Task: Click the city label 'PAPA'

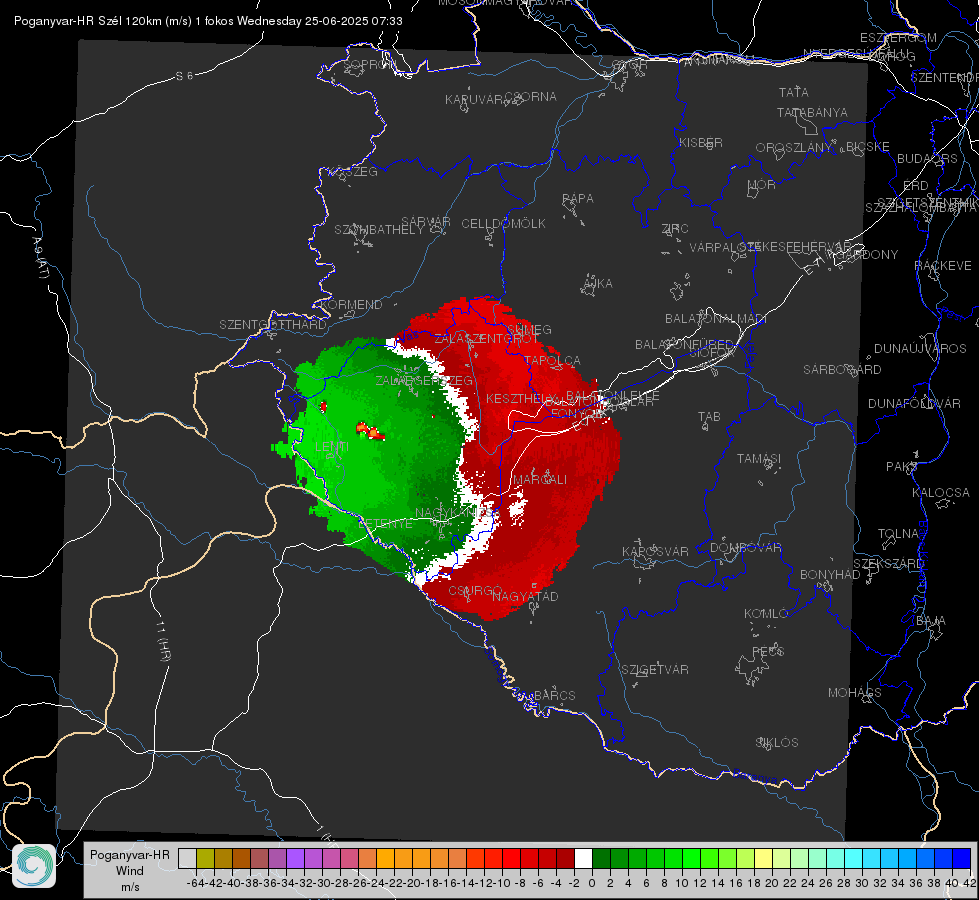Action: [x=578, y=199]
